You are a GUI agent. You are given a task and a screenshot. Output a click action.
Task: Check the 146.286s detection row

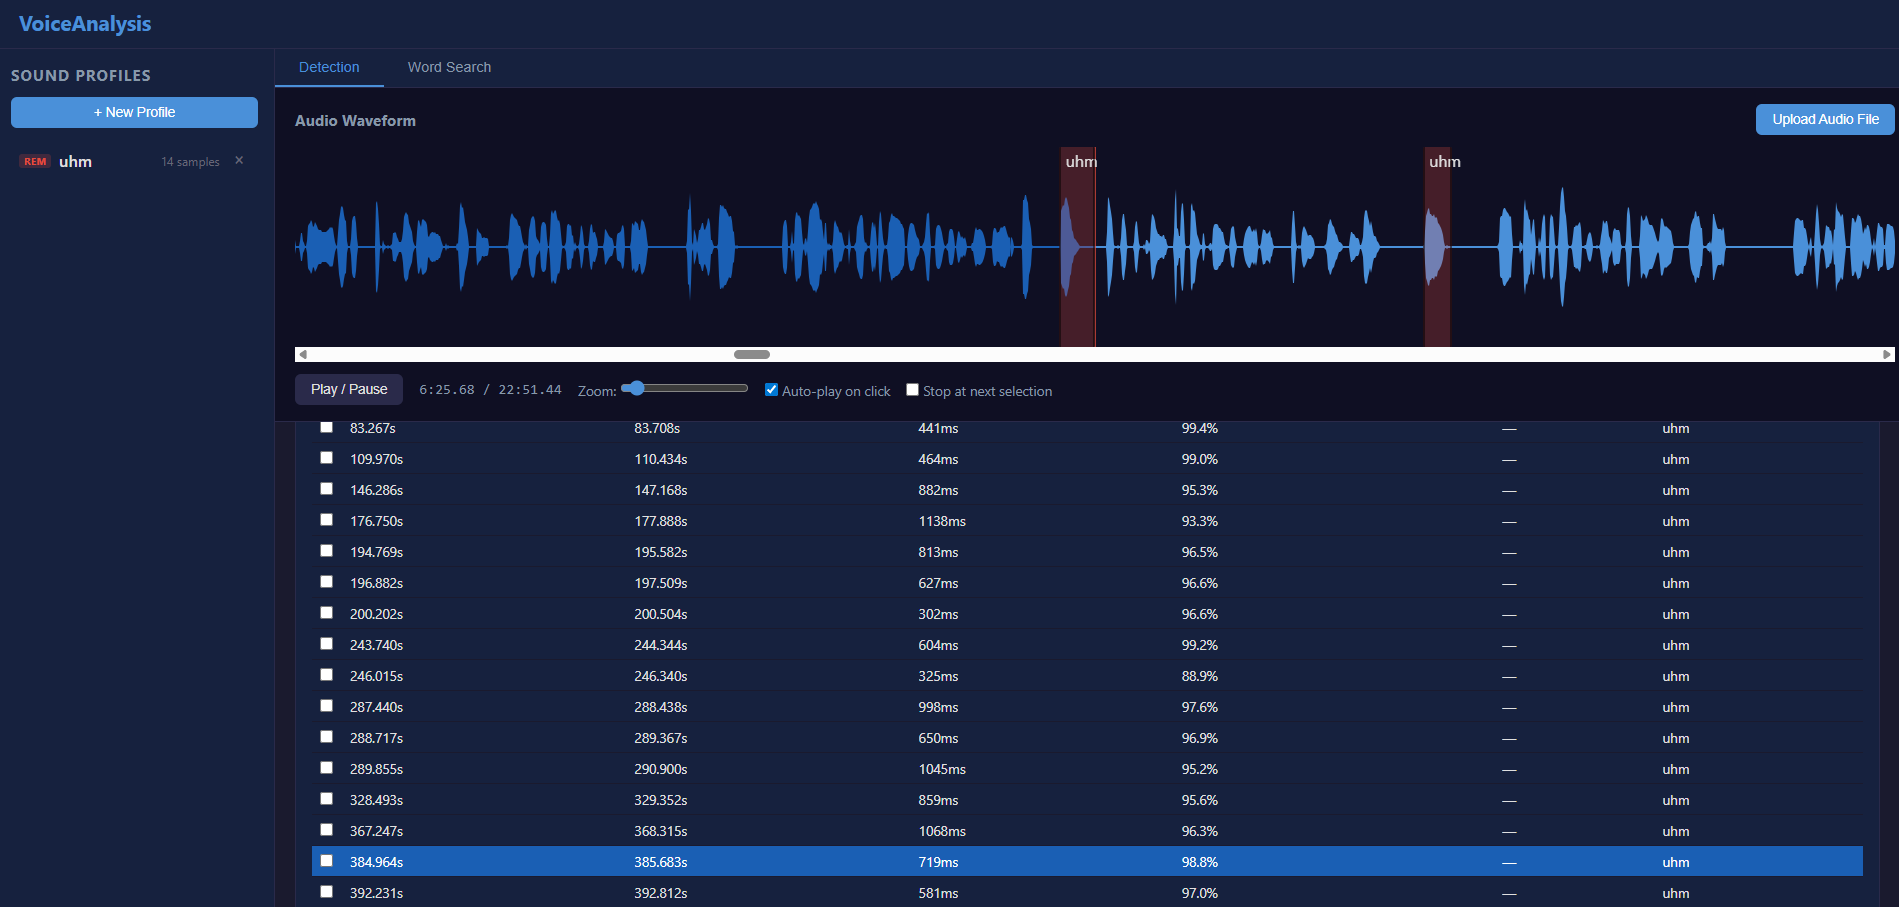[326, 489]
